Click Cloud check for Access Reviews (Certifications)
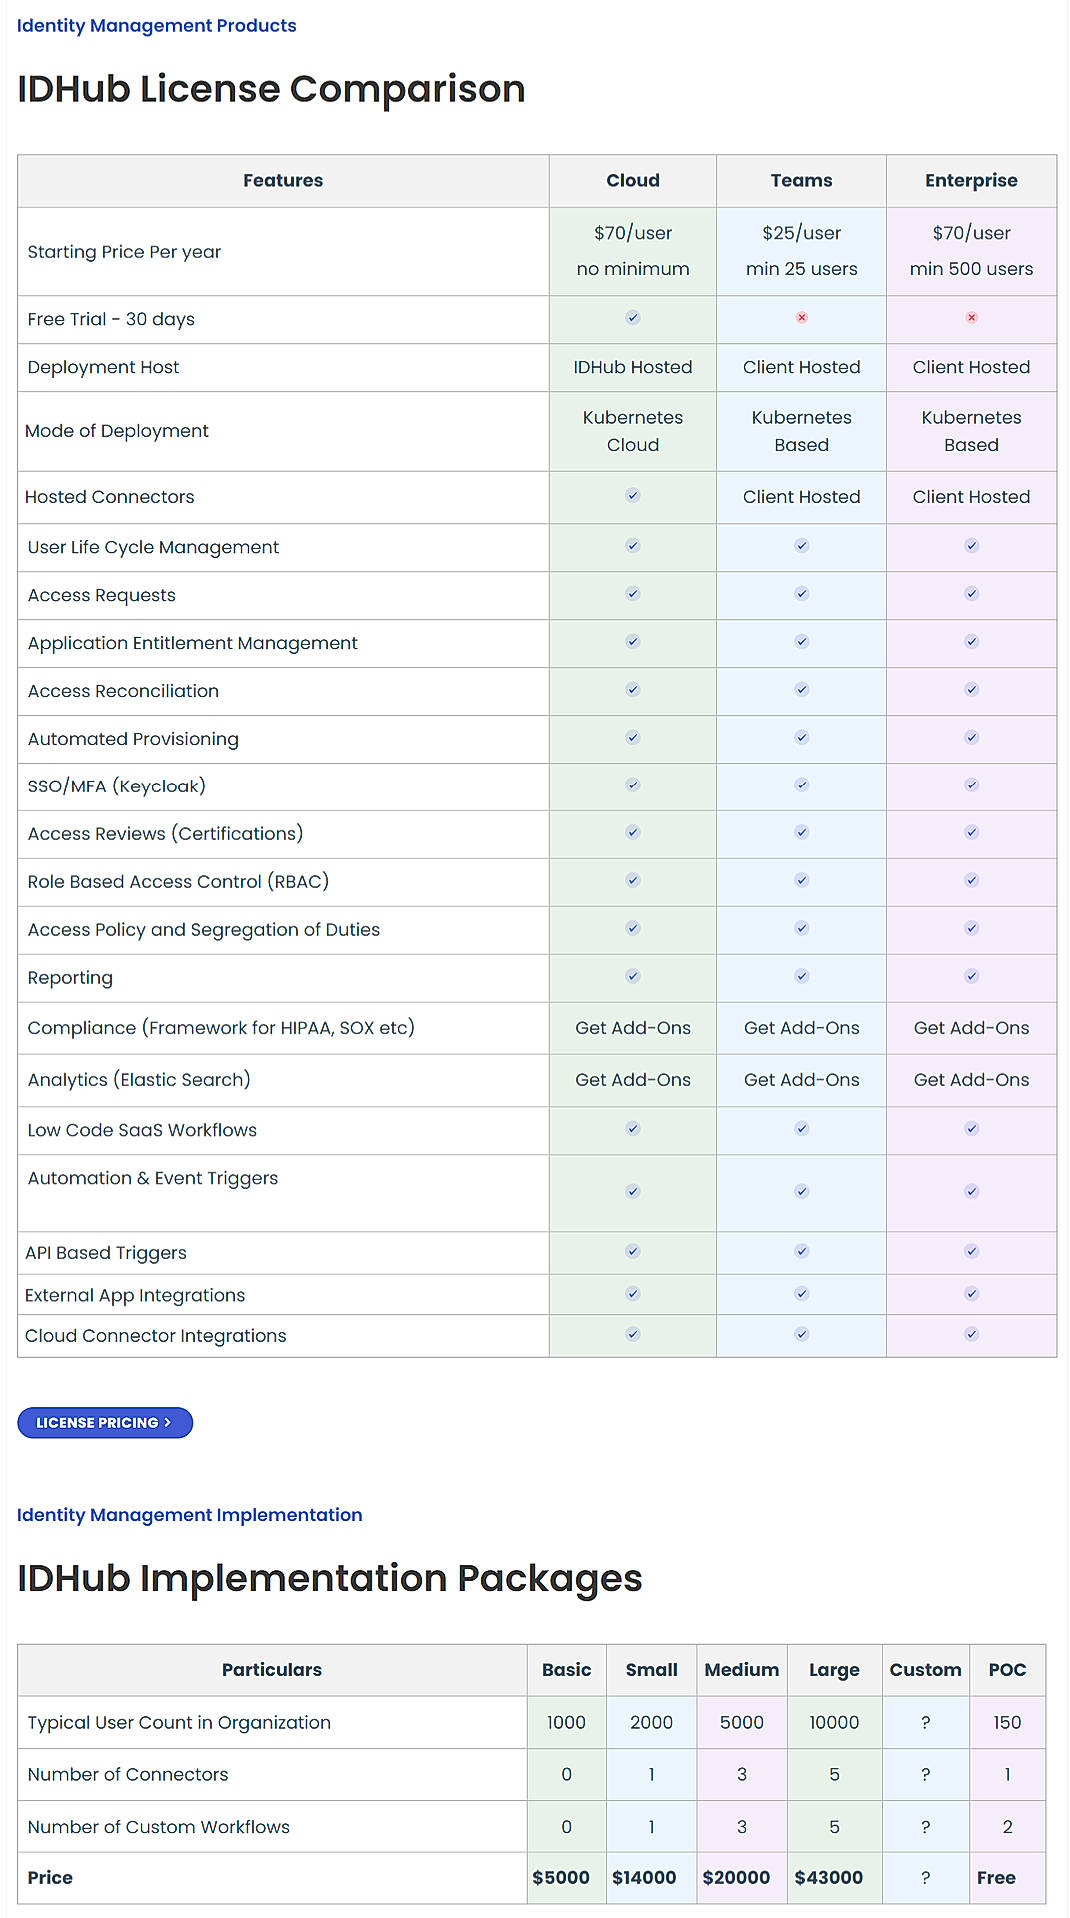 [633, 833]
